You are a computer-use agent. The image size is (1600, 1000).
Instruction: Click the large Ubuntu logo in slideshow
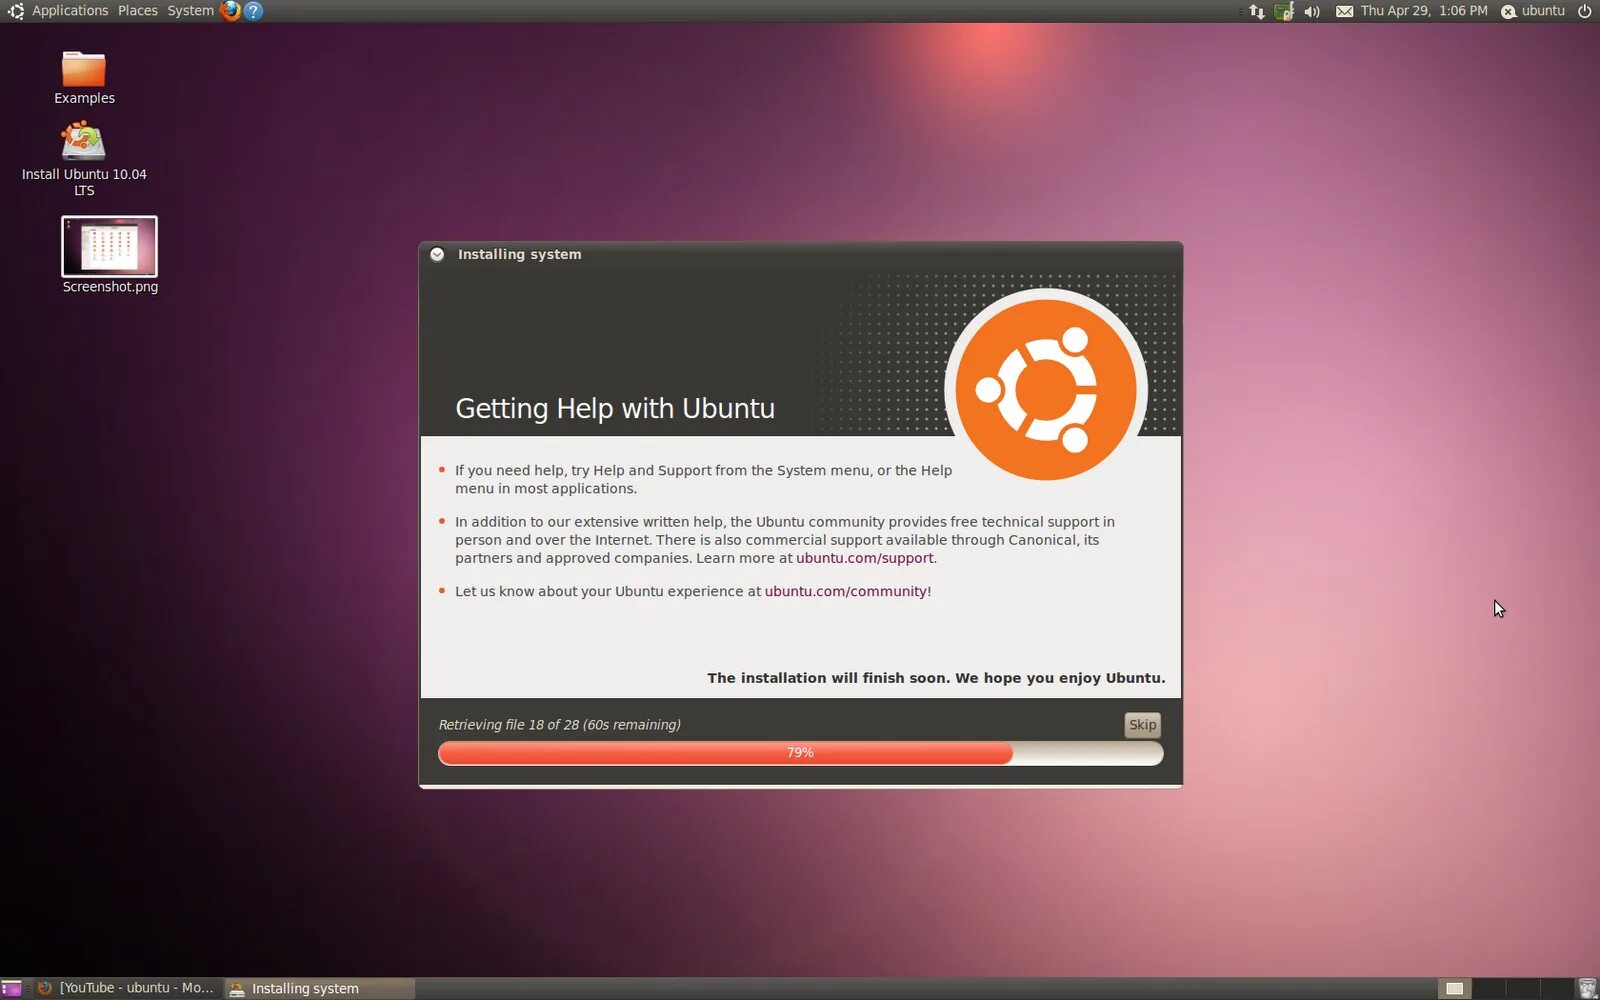[1046, 387]
